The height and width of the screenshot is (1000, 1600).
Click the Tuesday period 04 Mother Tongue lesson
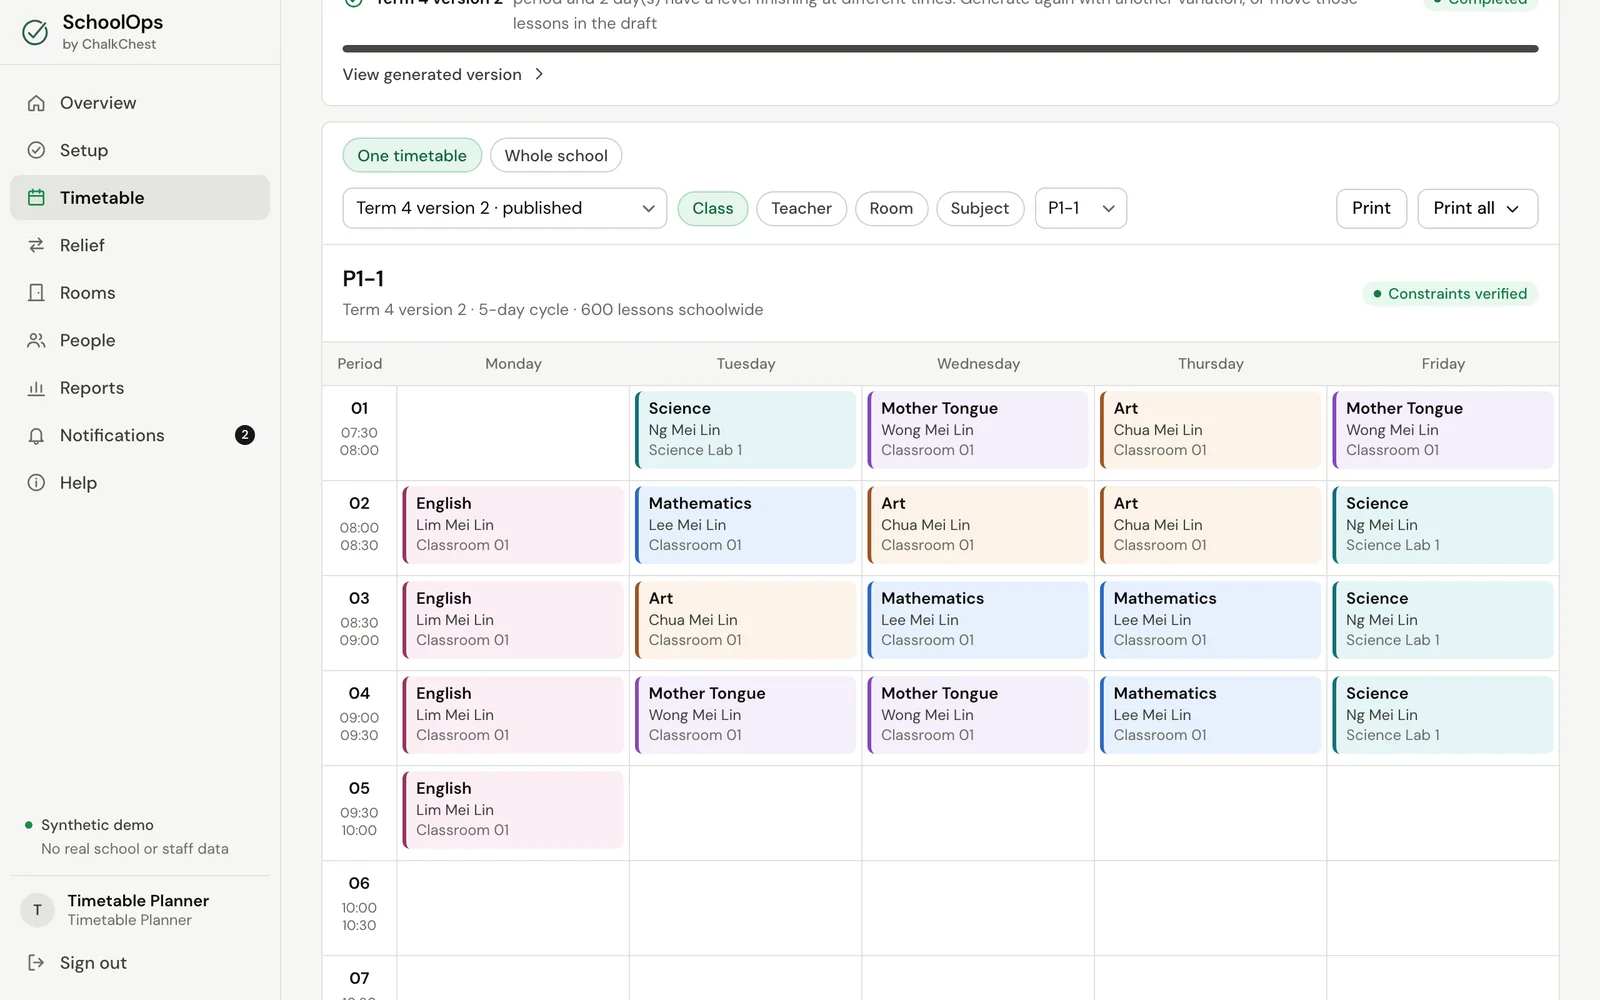(746, 715)
